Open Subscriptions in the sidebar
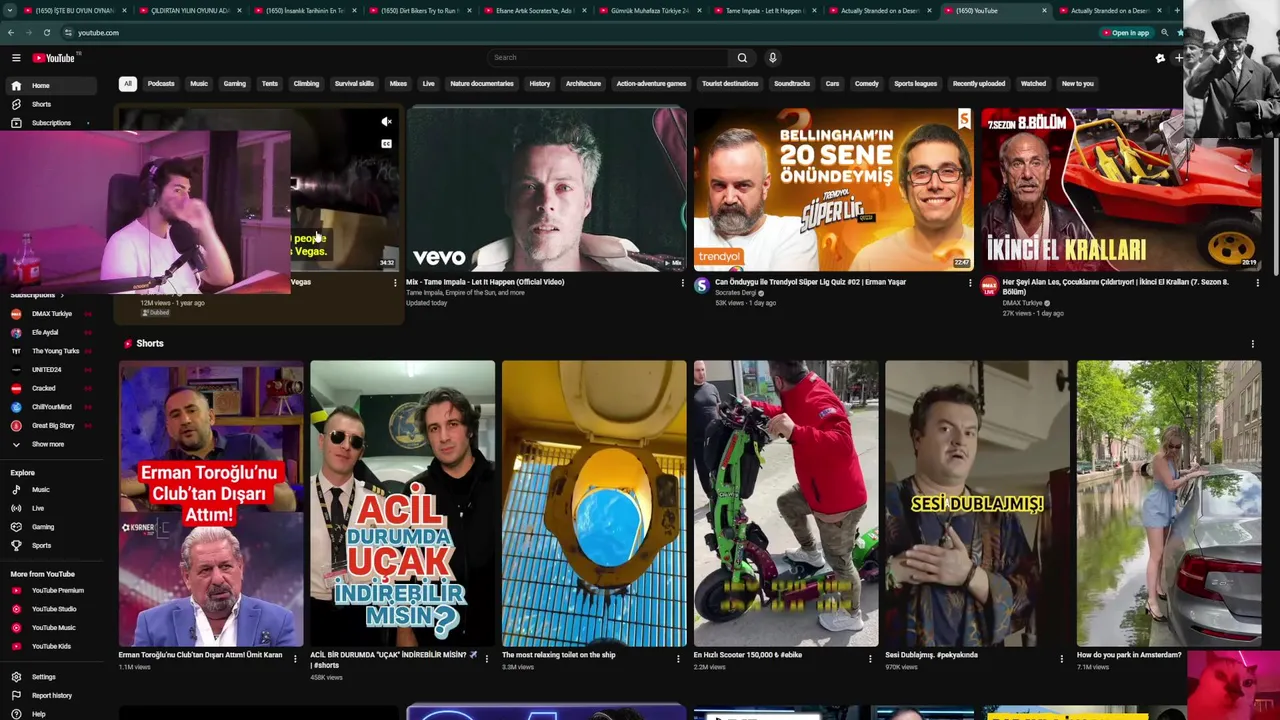This screenshot has height=720, width=1280. click(50, 123)
